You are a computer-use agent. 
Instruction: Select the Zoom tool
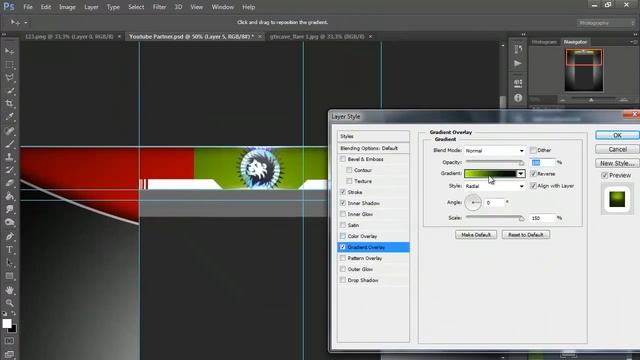click(x=9, y=303)
